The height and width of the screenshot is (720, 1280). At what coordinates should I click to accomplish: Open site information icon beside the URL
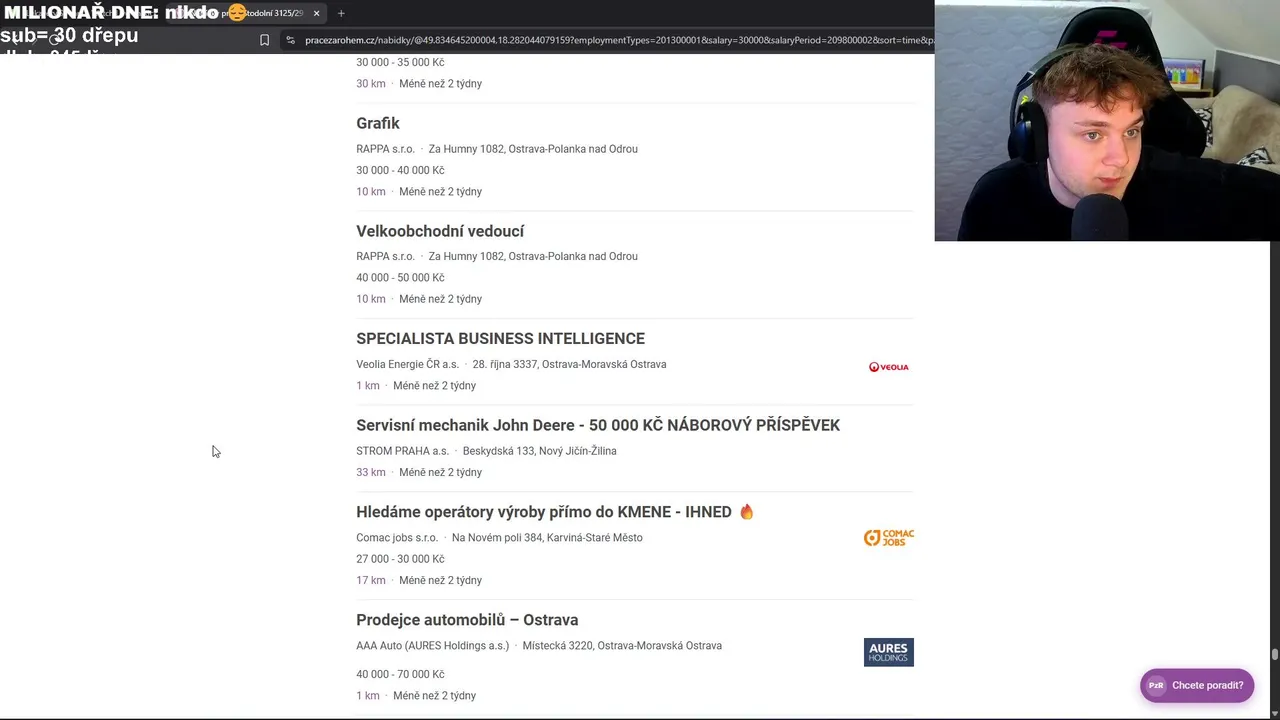290,40
